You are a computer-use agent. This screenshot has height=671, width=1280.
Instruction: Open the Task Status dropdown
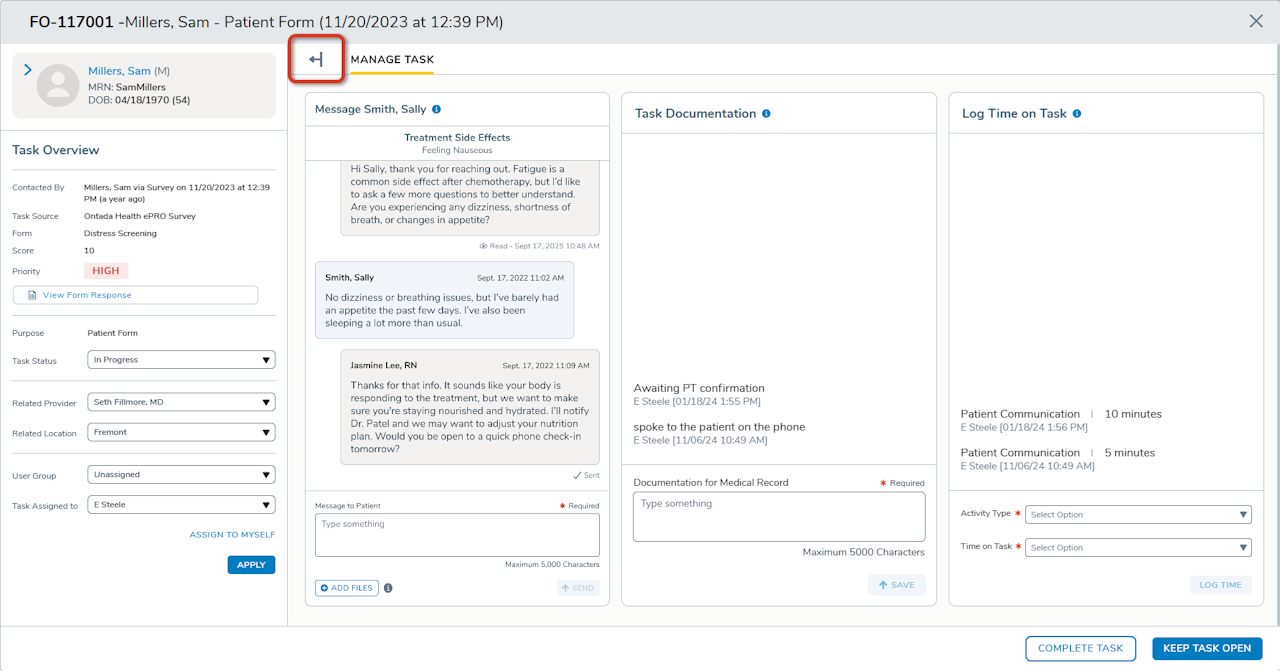[180, 361]
